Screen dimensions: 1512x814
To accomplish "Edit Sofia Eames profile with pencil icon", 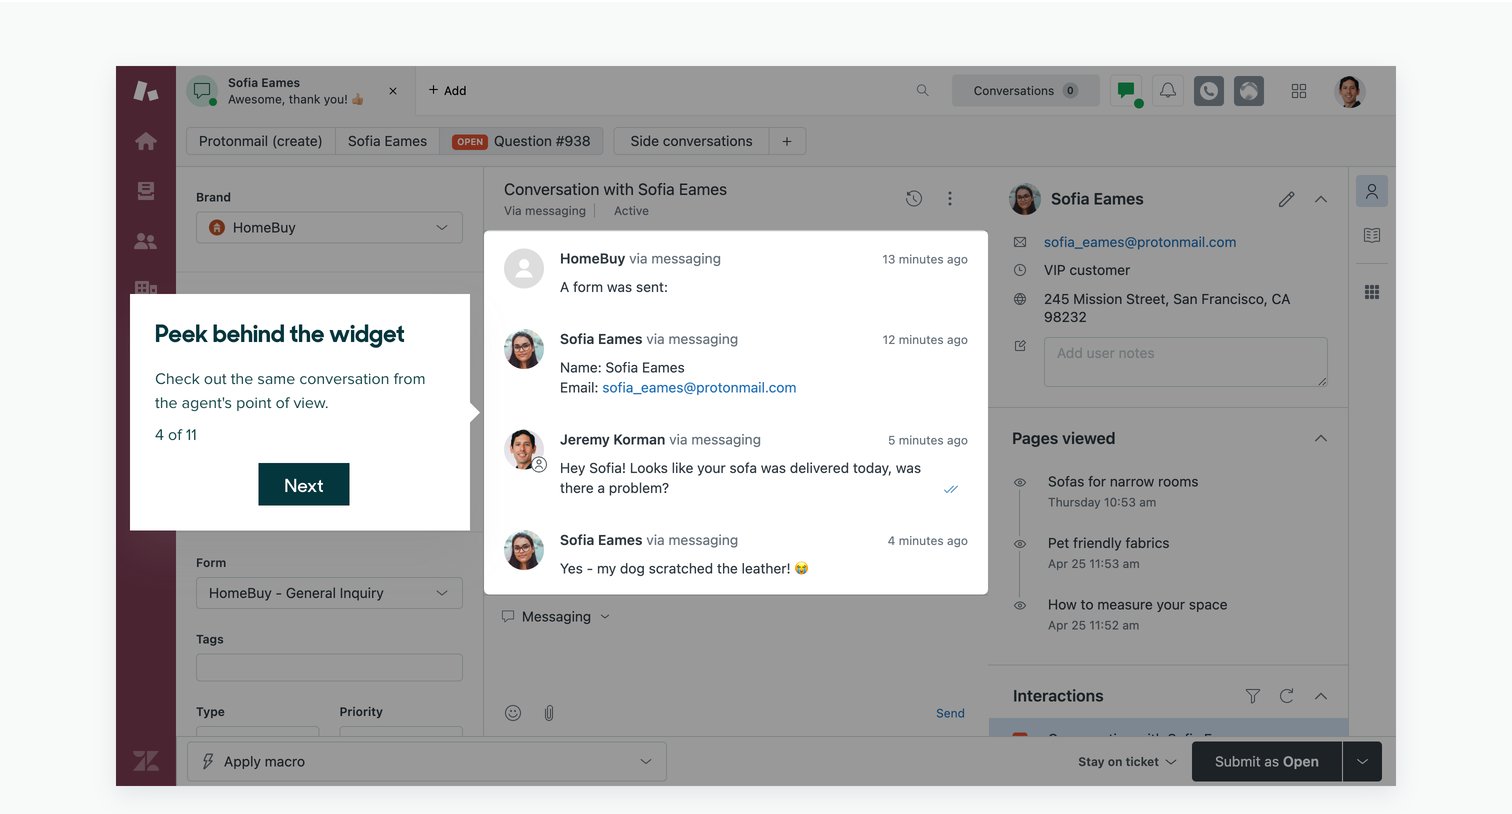I will [1287, 199].
